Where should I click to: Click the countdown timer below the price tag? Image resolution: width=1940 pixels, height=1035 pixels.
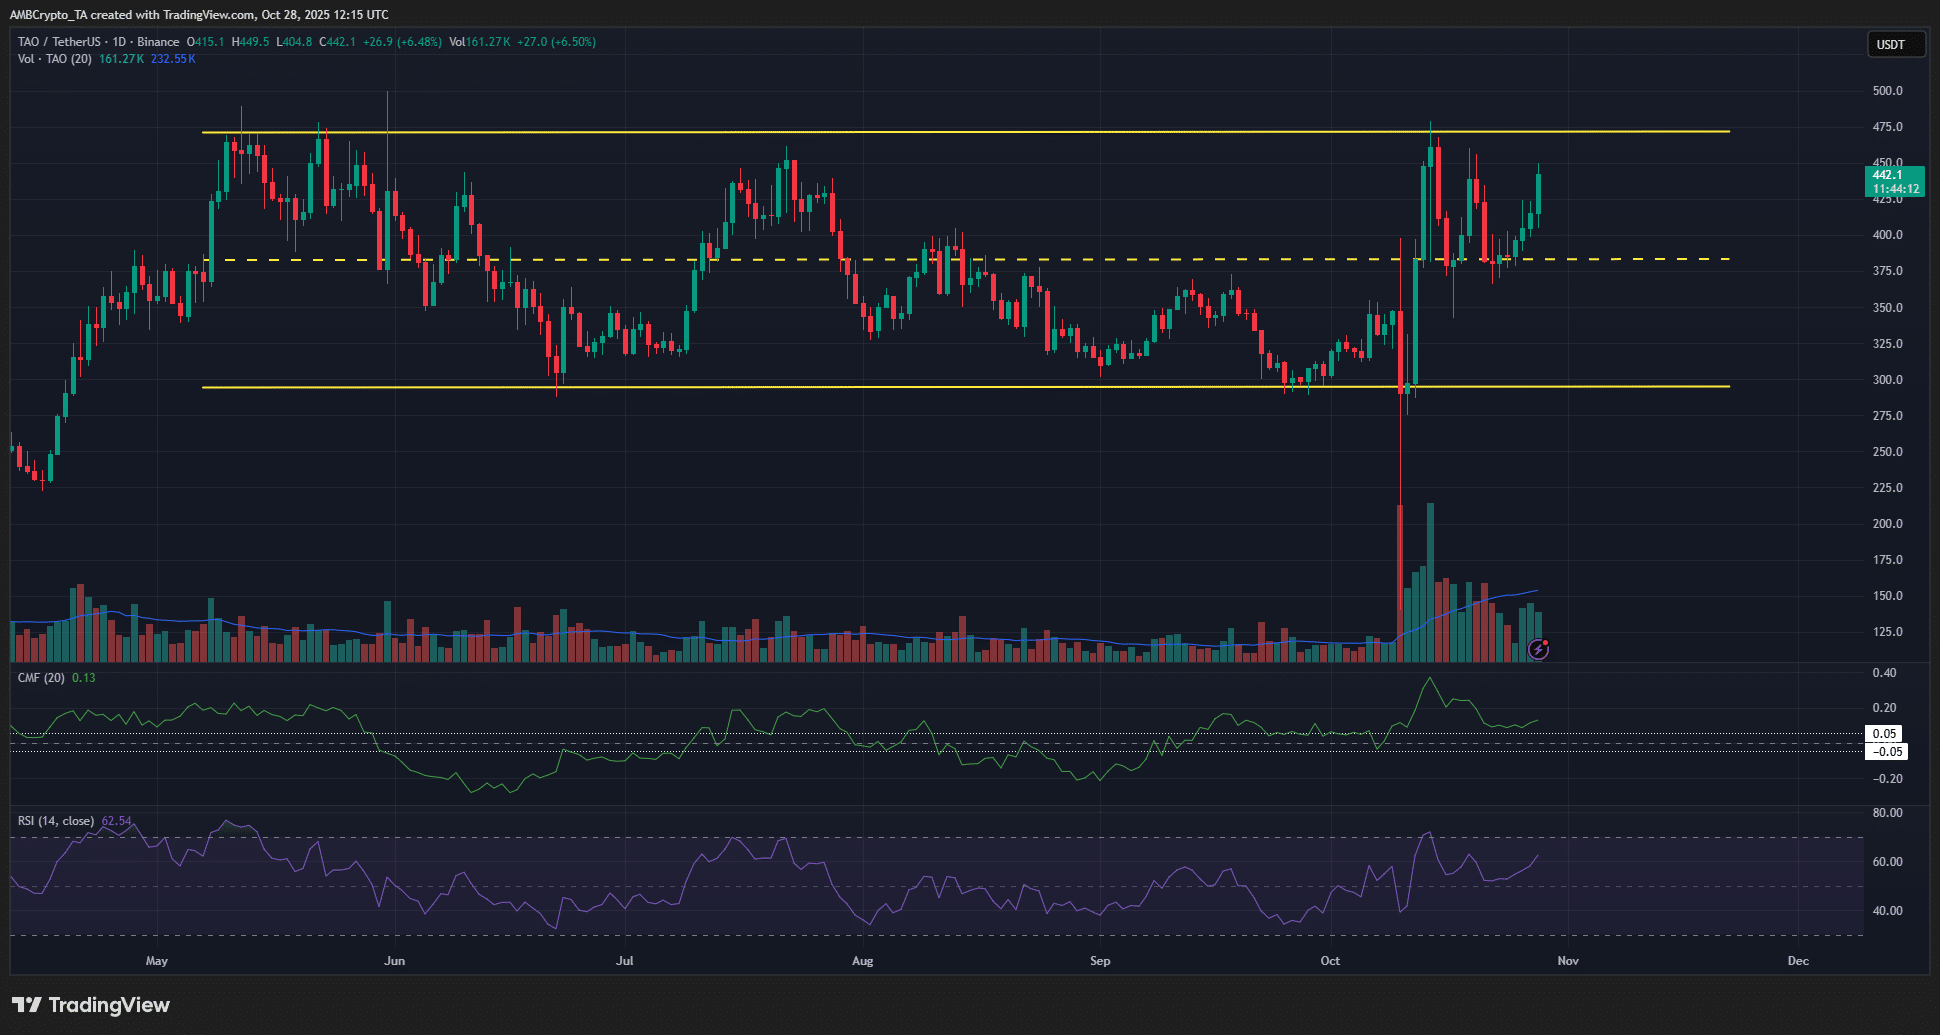[x=1894, y=188]
